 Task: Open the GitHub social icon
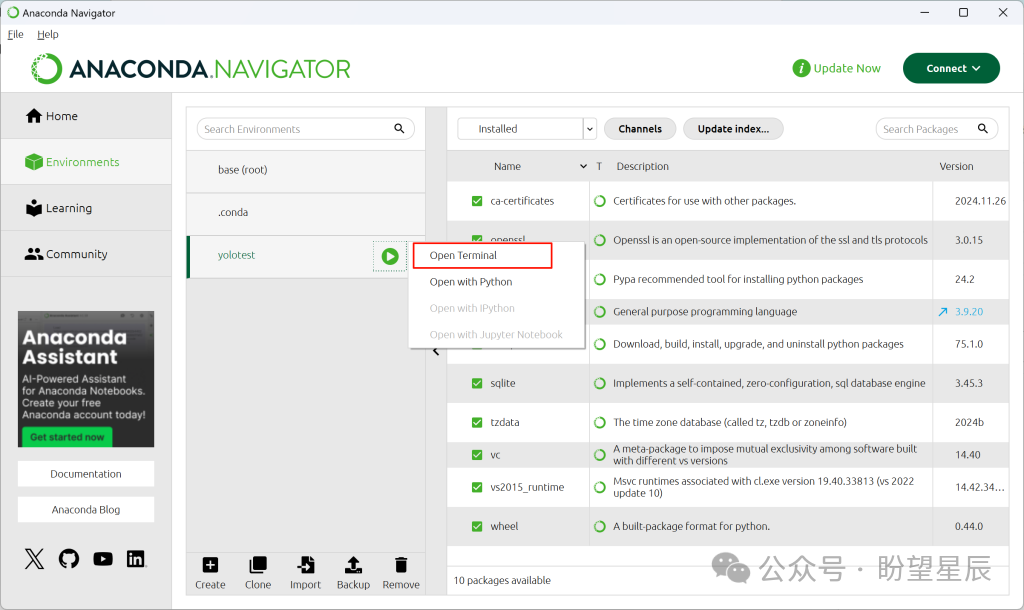coord(69,559)
